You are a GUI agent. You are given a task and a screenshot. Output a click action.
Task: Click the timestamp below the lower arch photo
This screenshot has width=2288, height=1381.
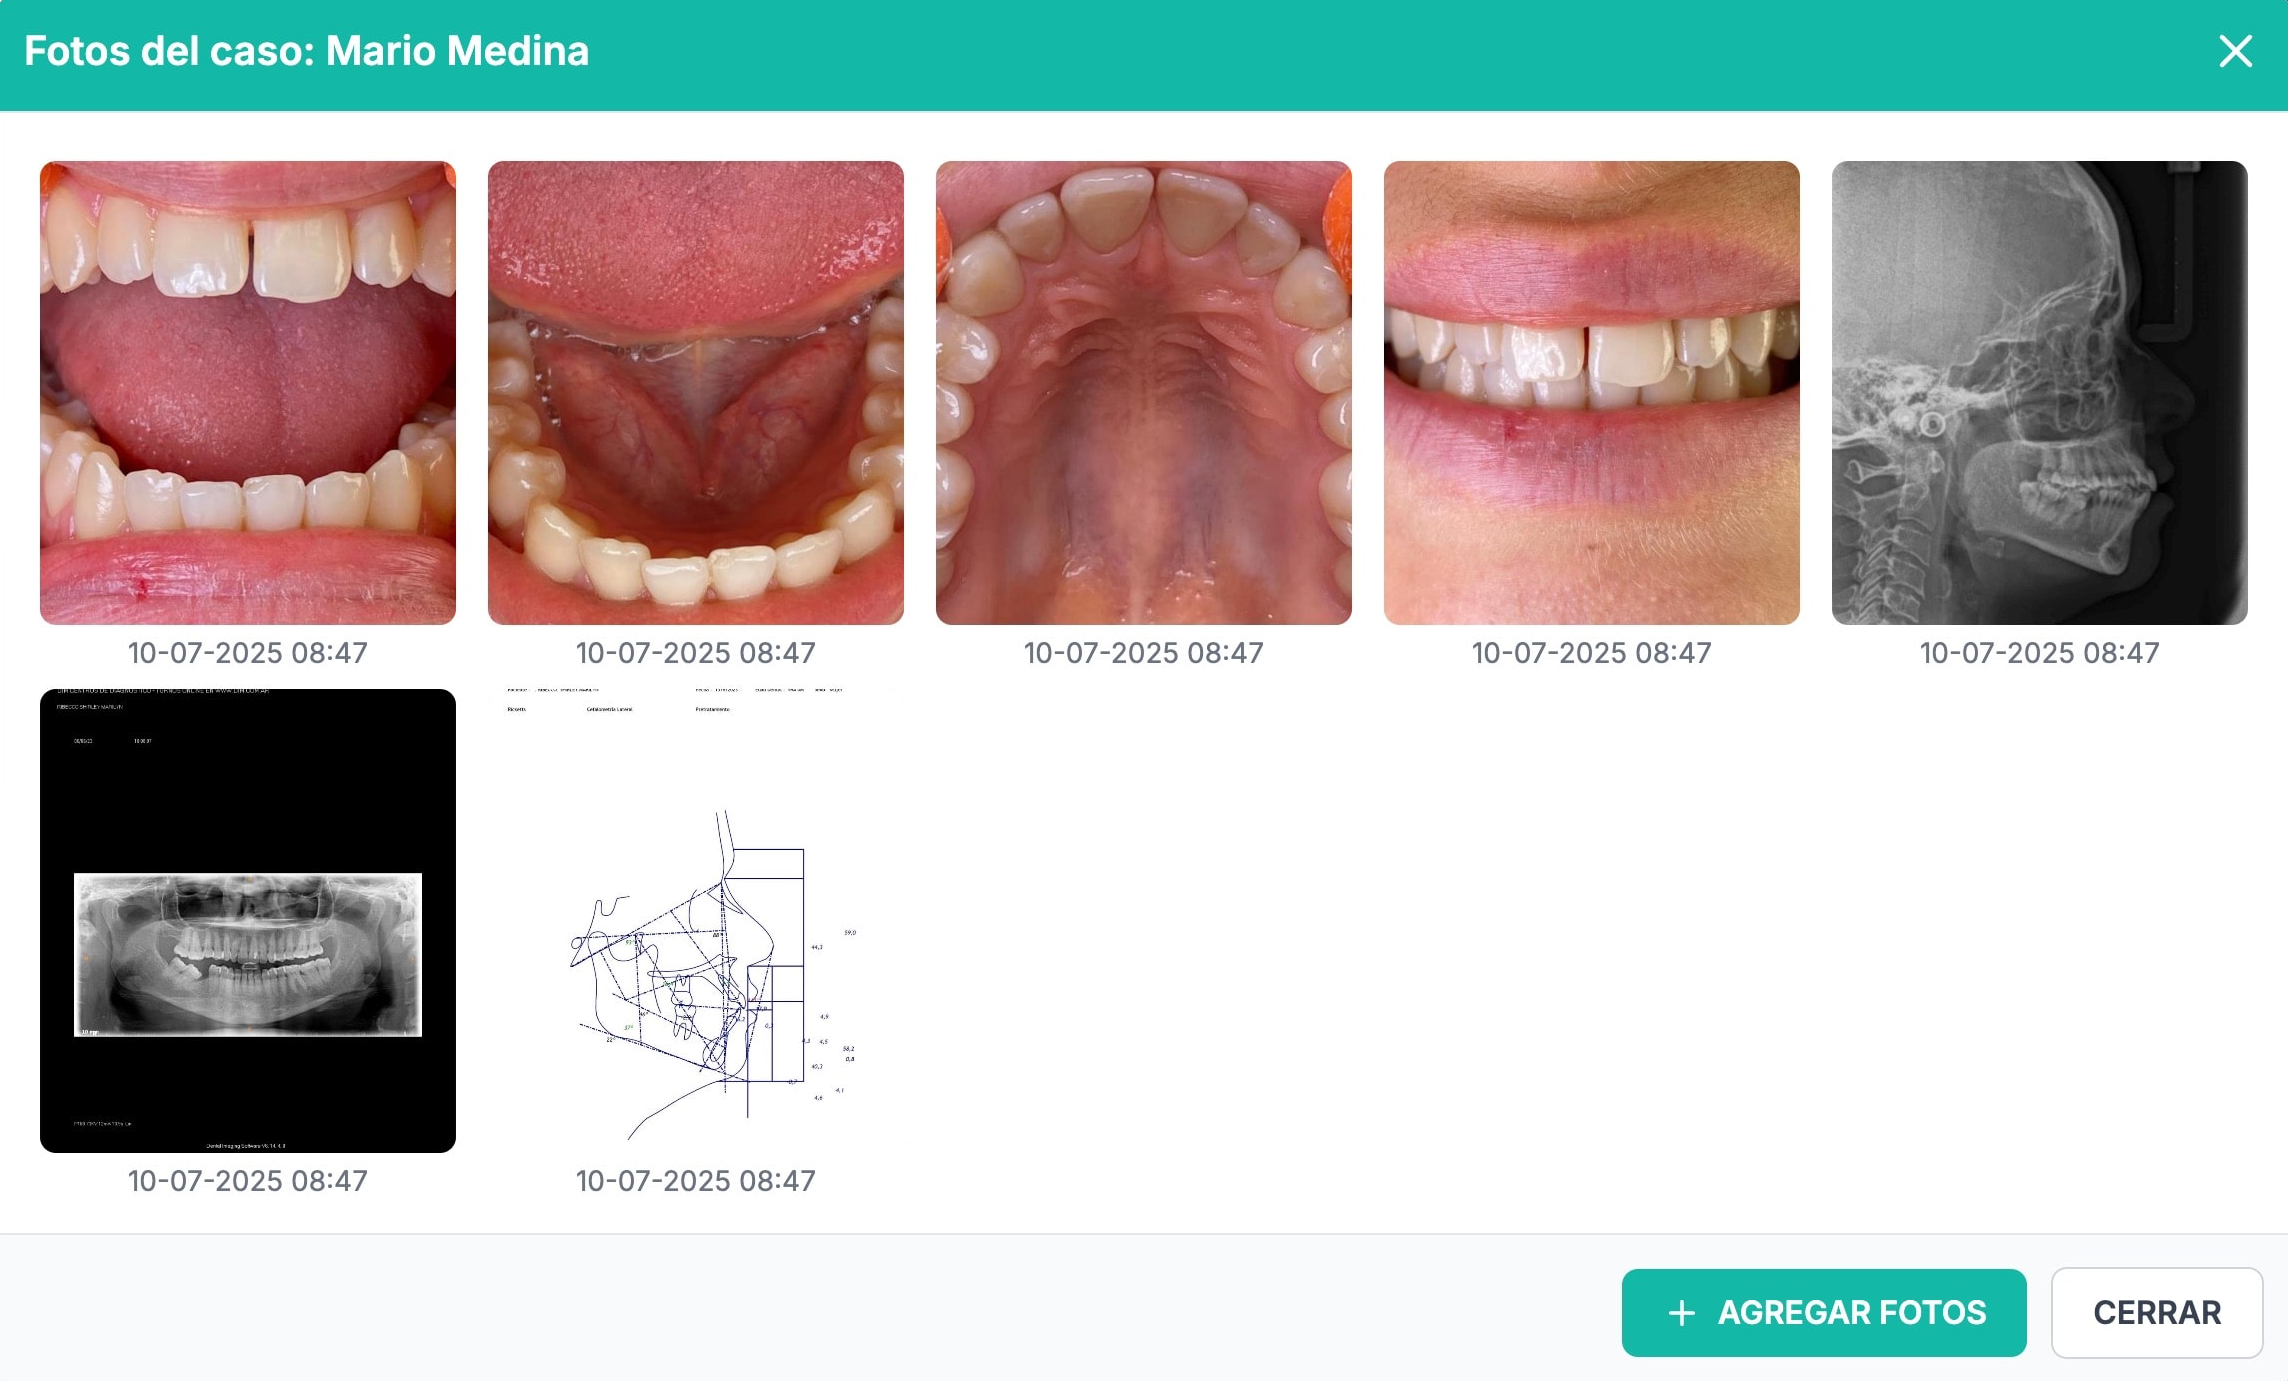pyautogui.click(x=696, y=653)
